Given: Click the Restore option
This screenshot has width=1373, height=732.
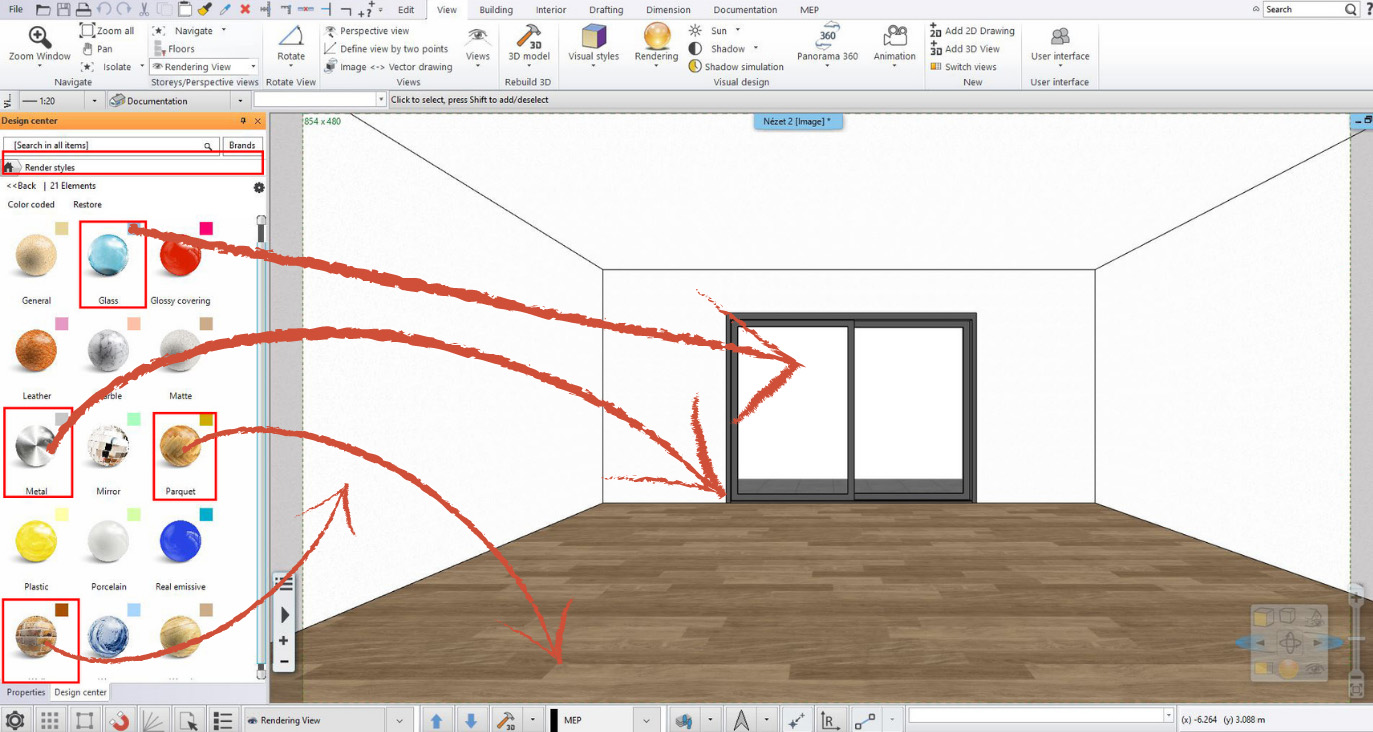Looking at the screenshot, I should point(87,205).
